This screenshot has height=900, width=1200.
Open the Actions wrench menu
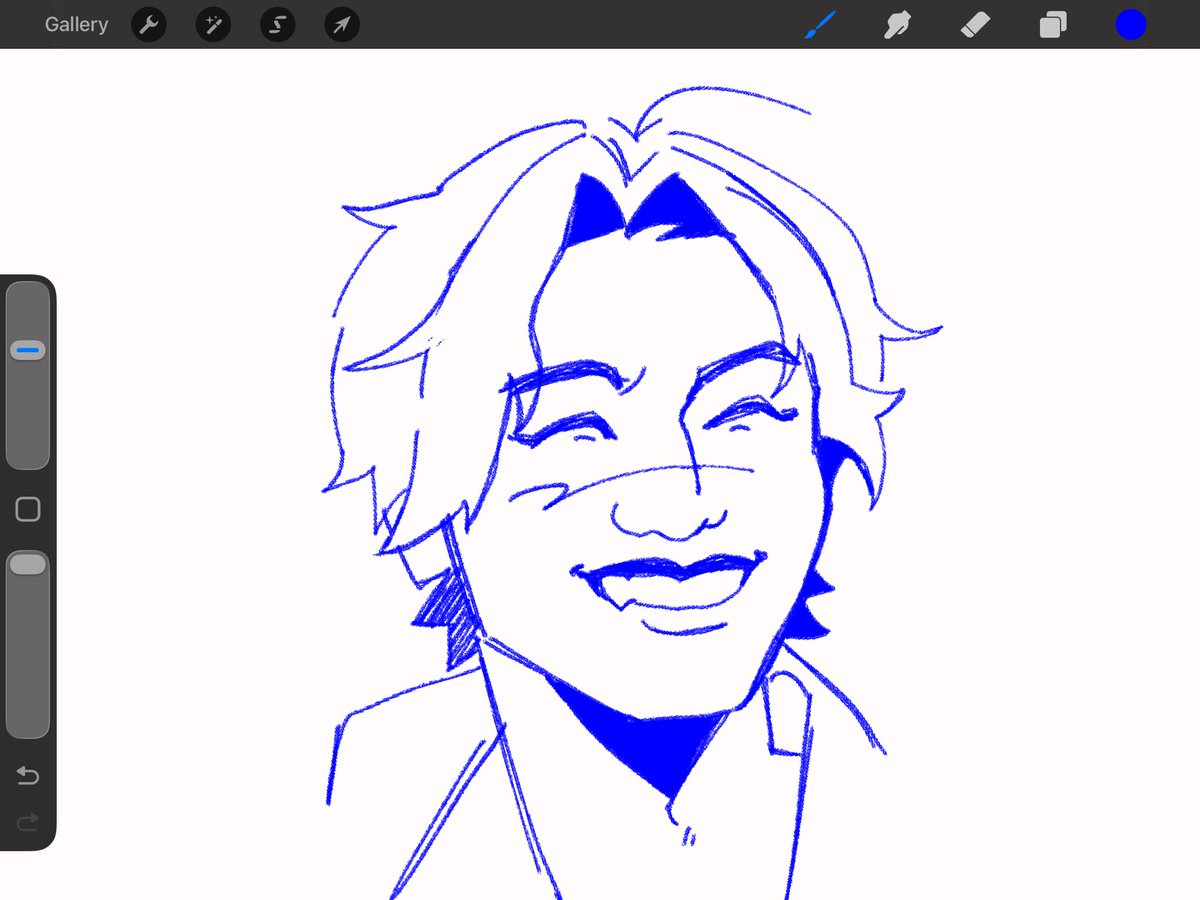pos(149,24)
